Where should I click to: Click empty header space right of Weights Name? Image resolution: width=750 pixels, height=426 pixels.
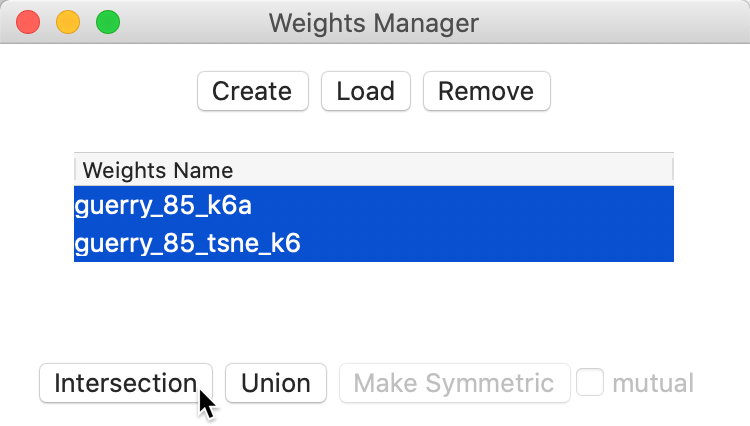pos(450,170)
